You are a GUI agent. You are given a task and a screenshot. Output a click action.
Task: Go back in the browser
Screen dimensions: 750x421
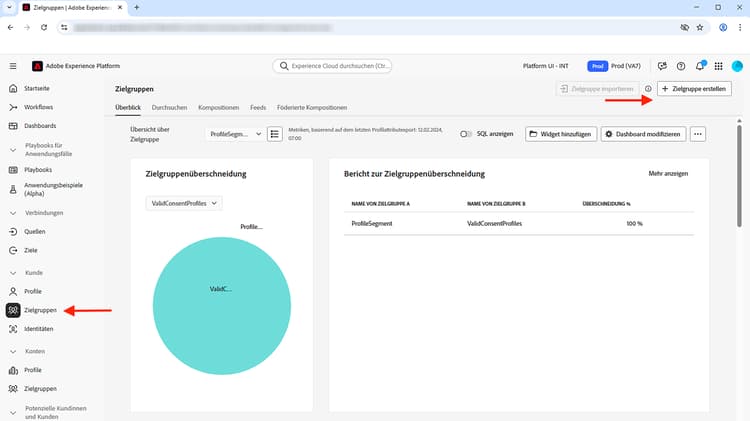[11, 28]
